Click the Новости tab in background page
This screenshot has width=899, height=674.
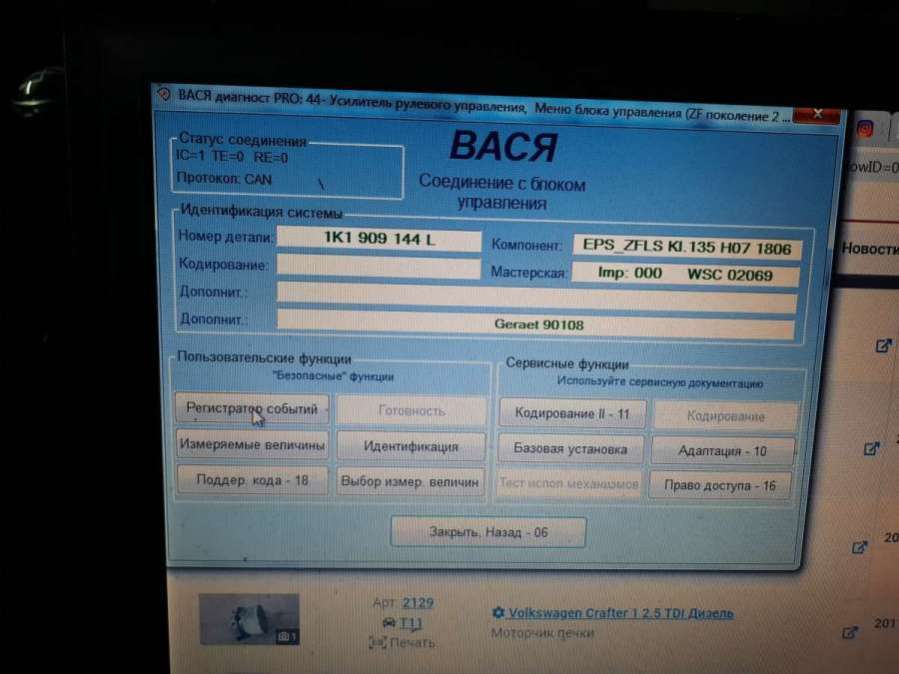click(x=870, y=249)
